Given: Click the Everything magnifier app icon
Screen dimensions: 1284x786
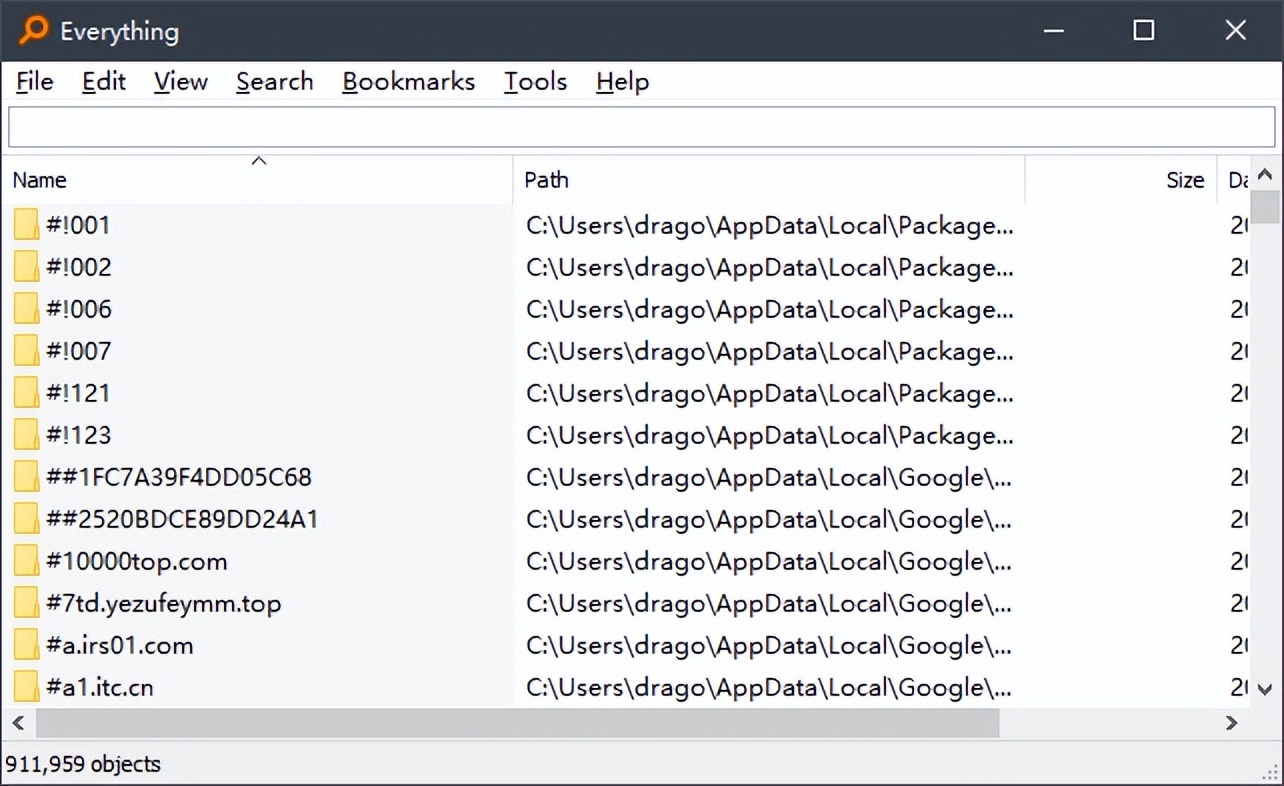Looking at the screenshot, I should coord(33,30).
